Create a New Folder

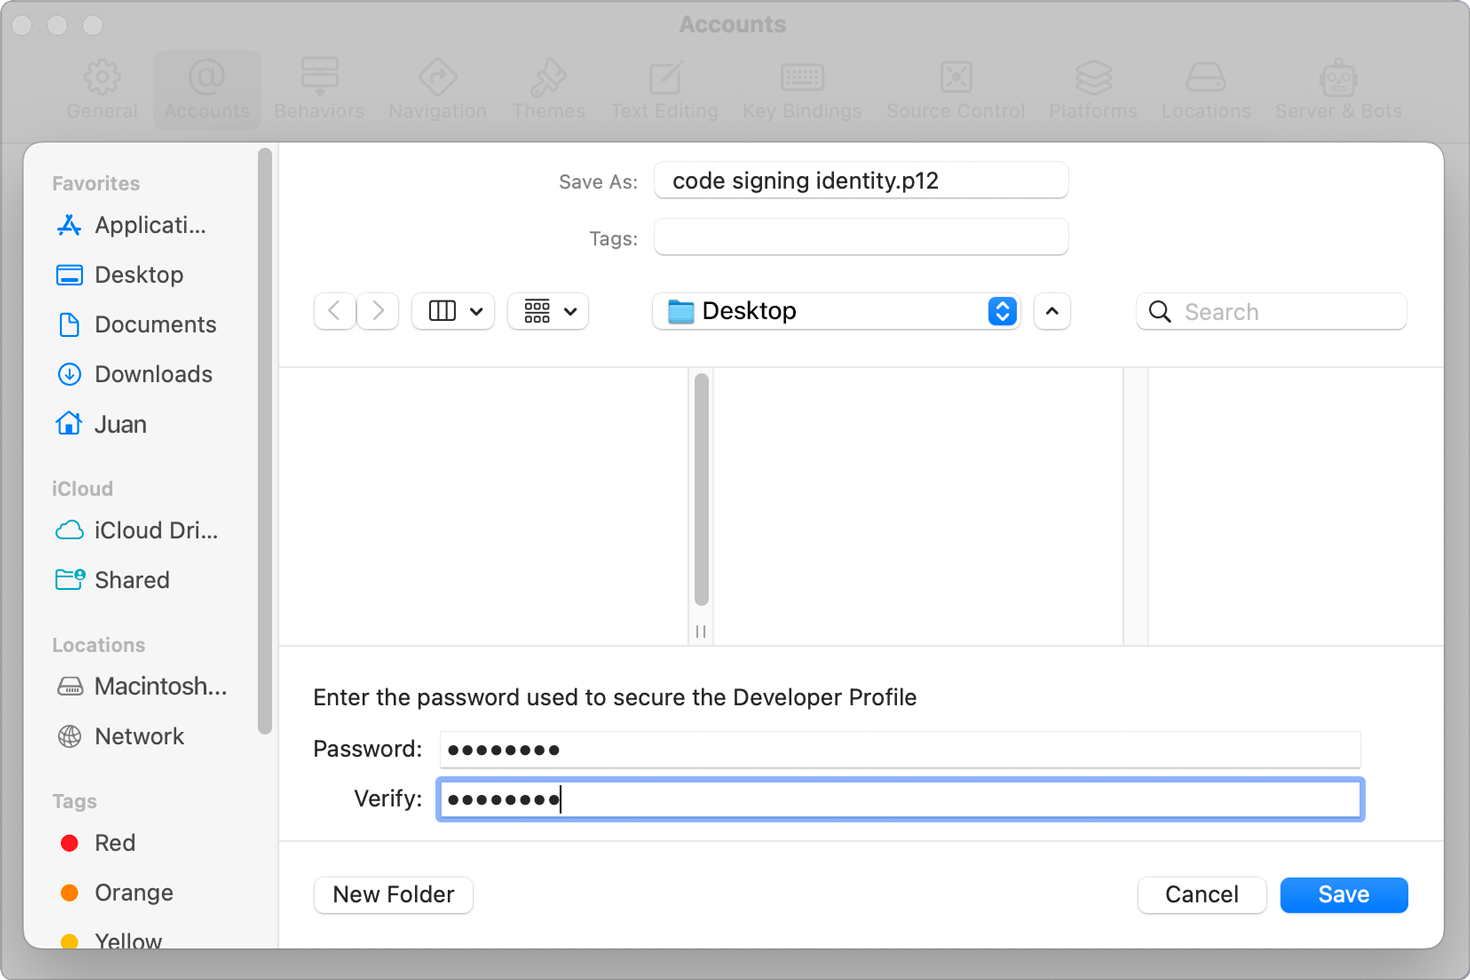click(x=393, y=894)
